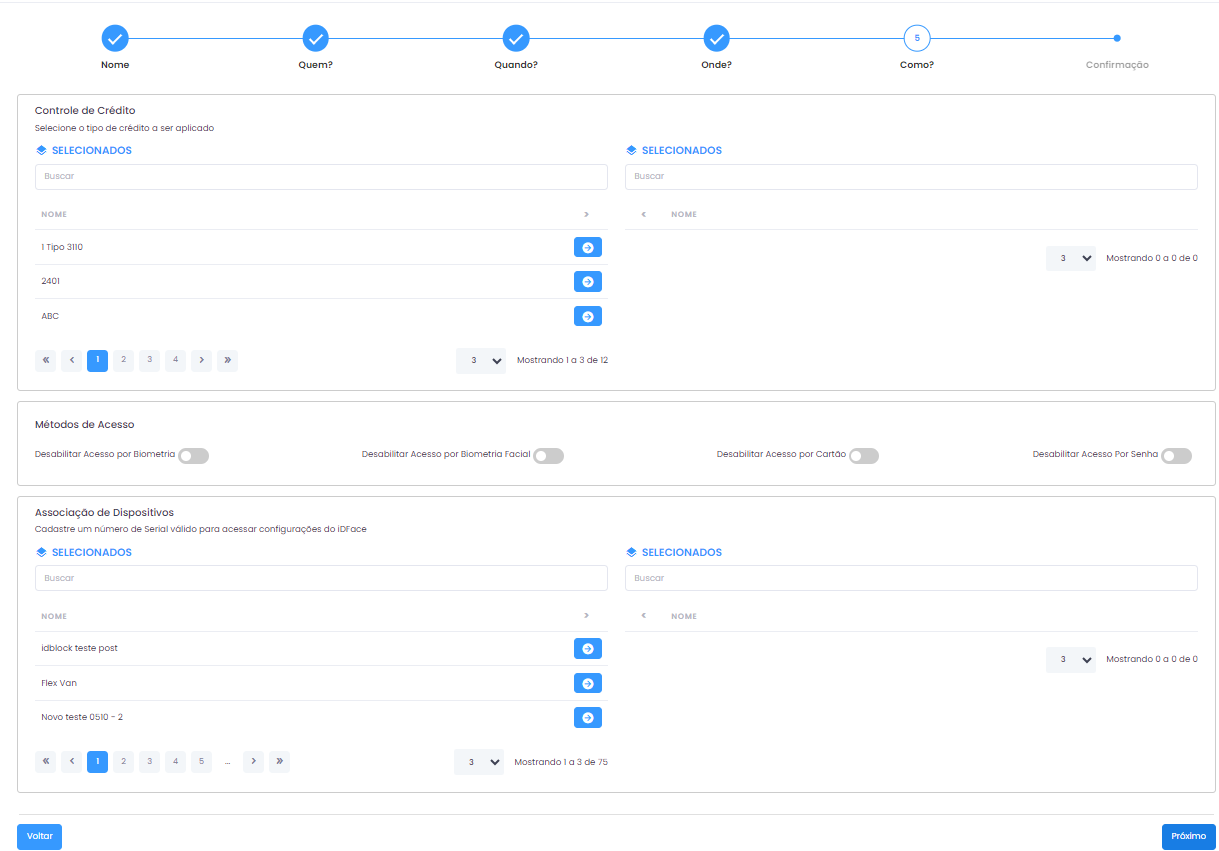Add 'idblock teste post' device via arrow
Viewport: 1219px width, 851px height.
(587, 649)
